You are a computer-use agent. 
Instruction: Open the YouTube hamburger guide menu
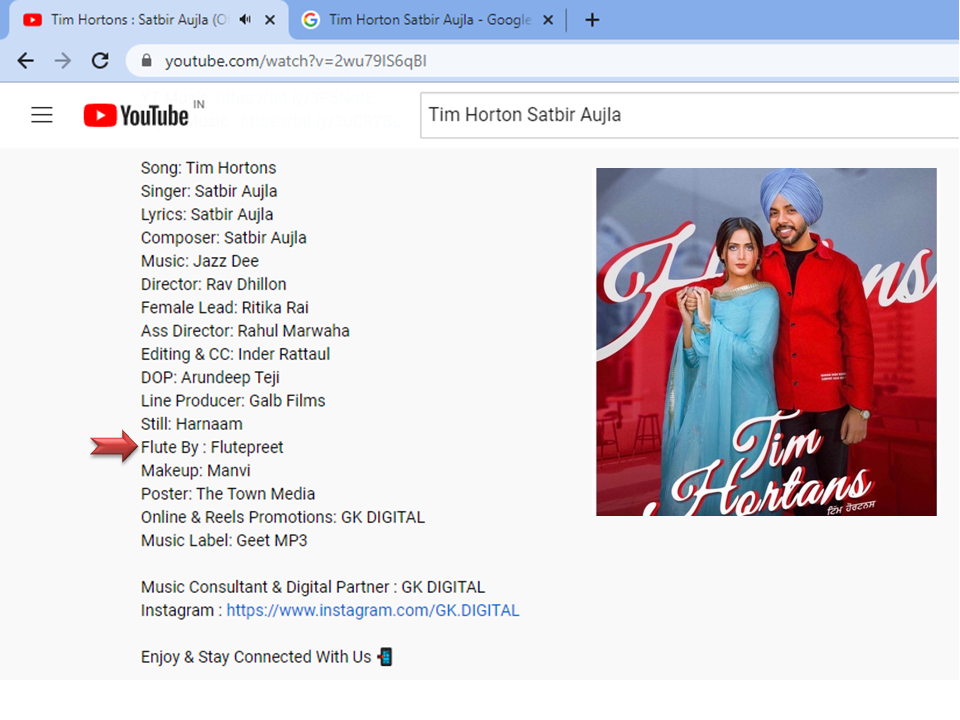tap(42, 115)
